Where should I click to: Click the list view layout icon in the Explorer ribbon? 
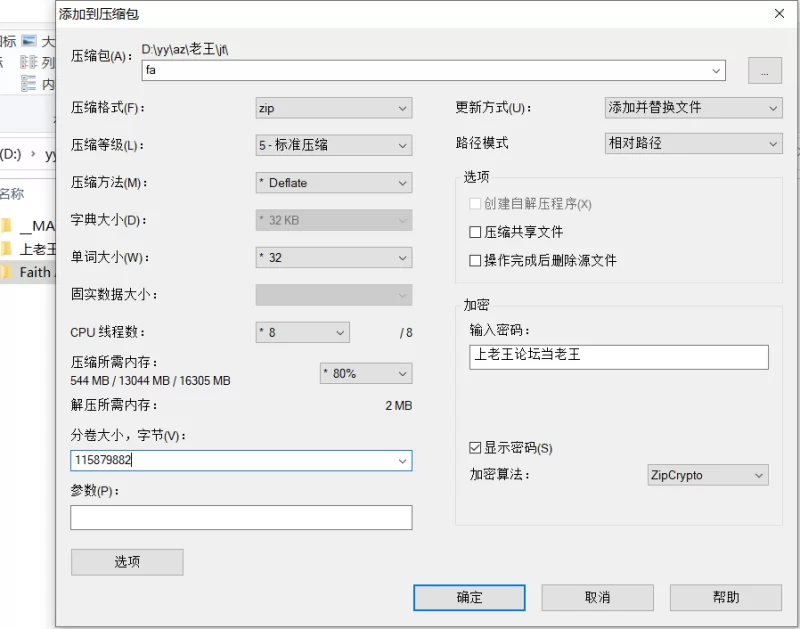click(x=29, y=62)
